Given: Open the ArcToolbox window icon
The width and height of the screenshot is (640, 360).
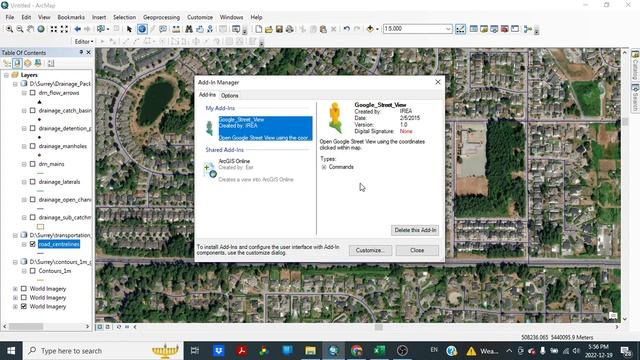Looking at the screenshot, I should tap(504, 29).
